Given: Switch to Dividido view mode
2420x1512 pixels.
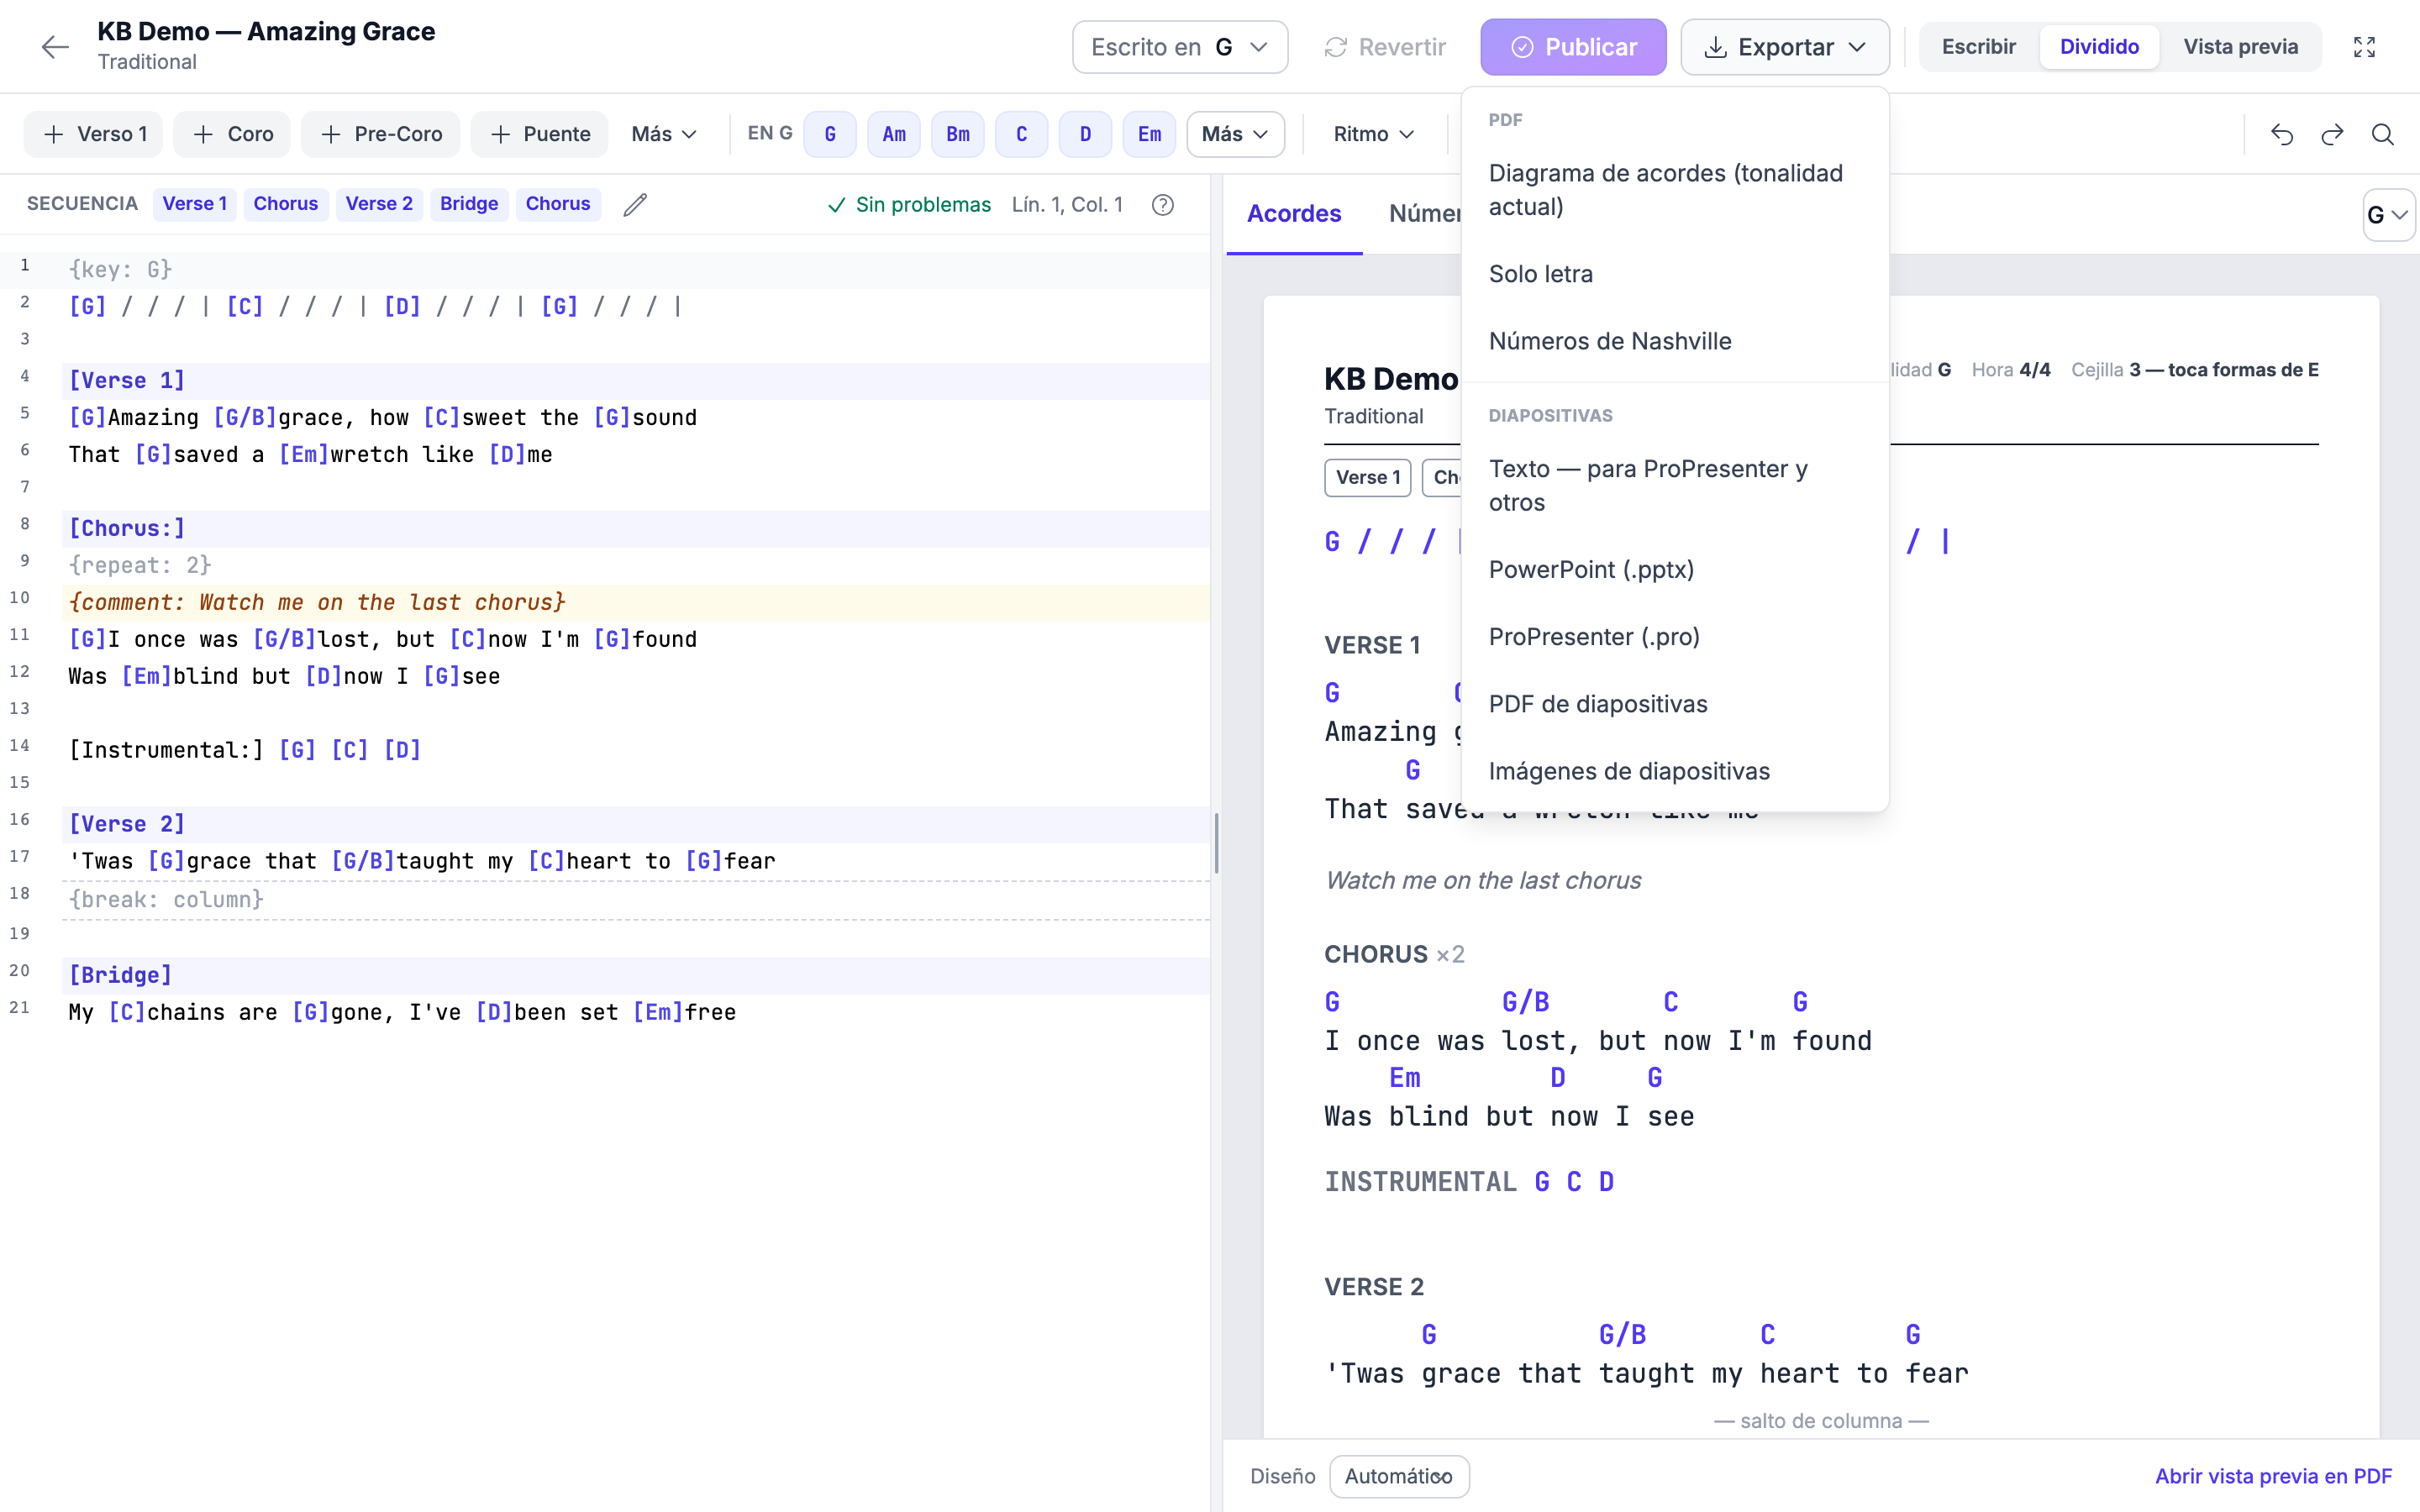Looking at the screenshot, I should (x=2099, y=47).
